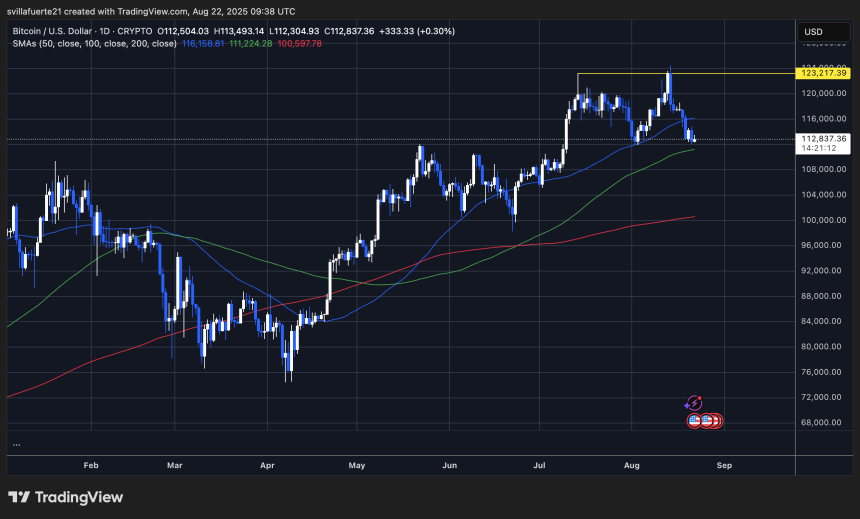Screen dimensions: 860x519
Task: Click the purple lightning bolt event icon
Action: [695, 403]
